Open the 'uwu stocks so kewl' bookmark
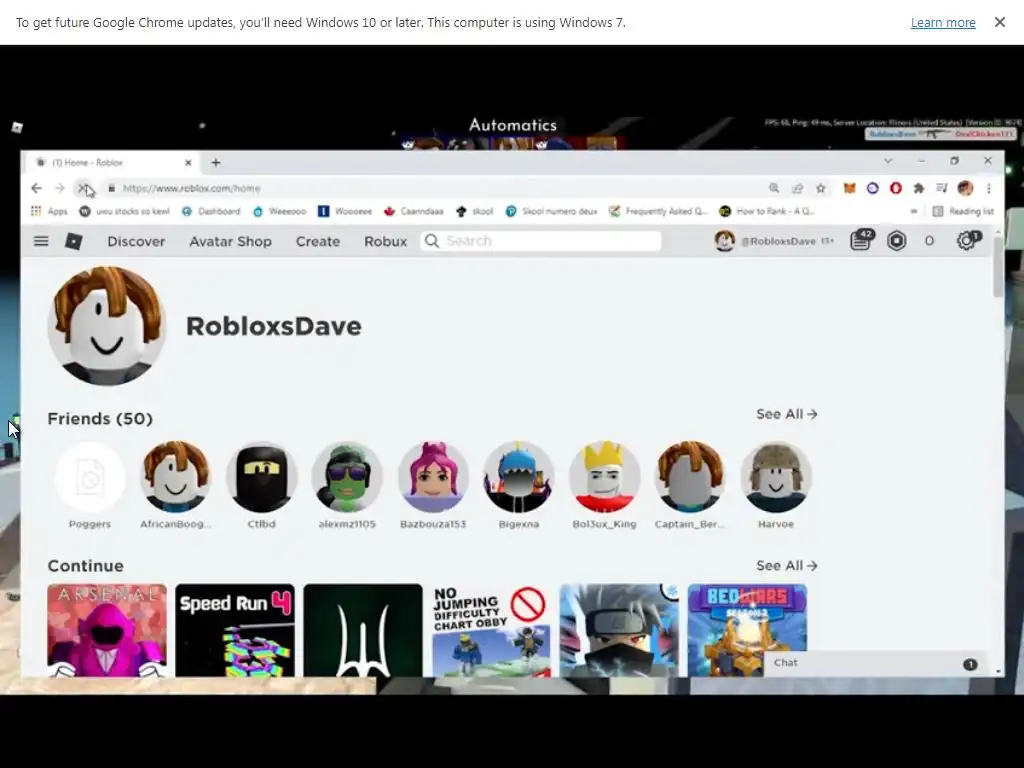The width and height of the screenshot is (1024, 768). click(124, 211)
